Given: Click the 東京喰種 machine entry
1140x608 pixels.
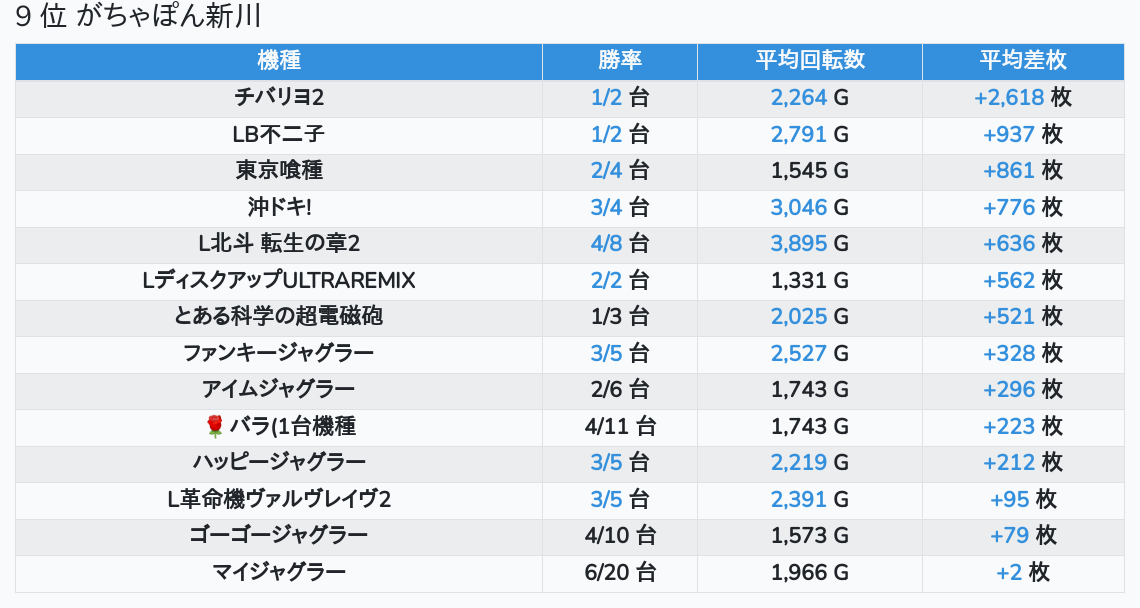Looking at the screenshot, I should coord(279,171).
